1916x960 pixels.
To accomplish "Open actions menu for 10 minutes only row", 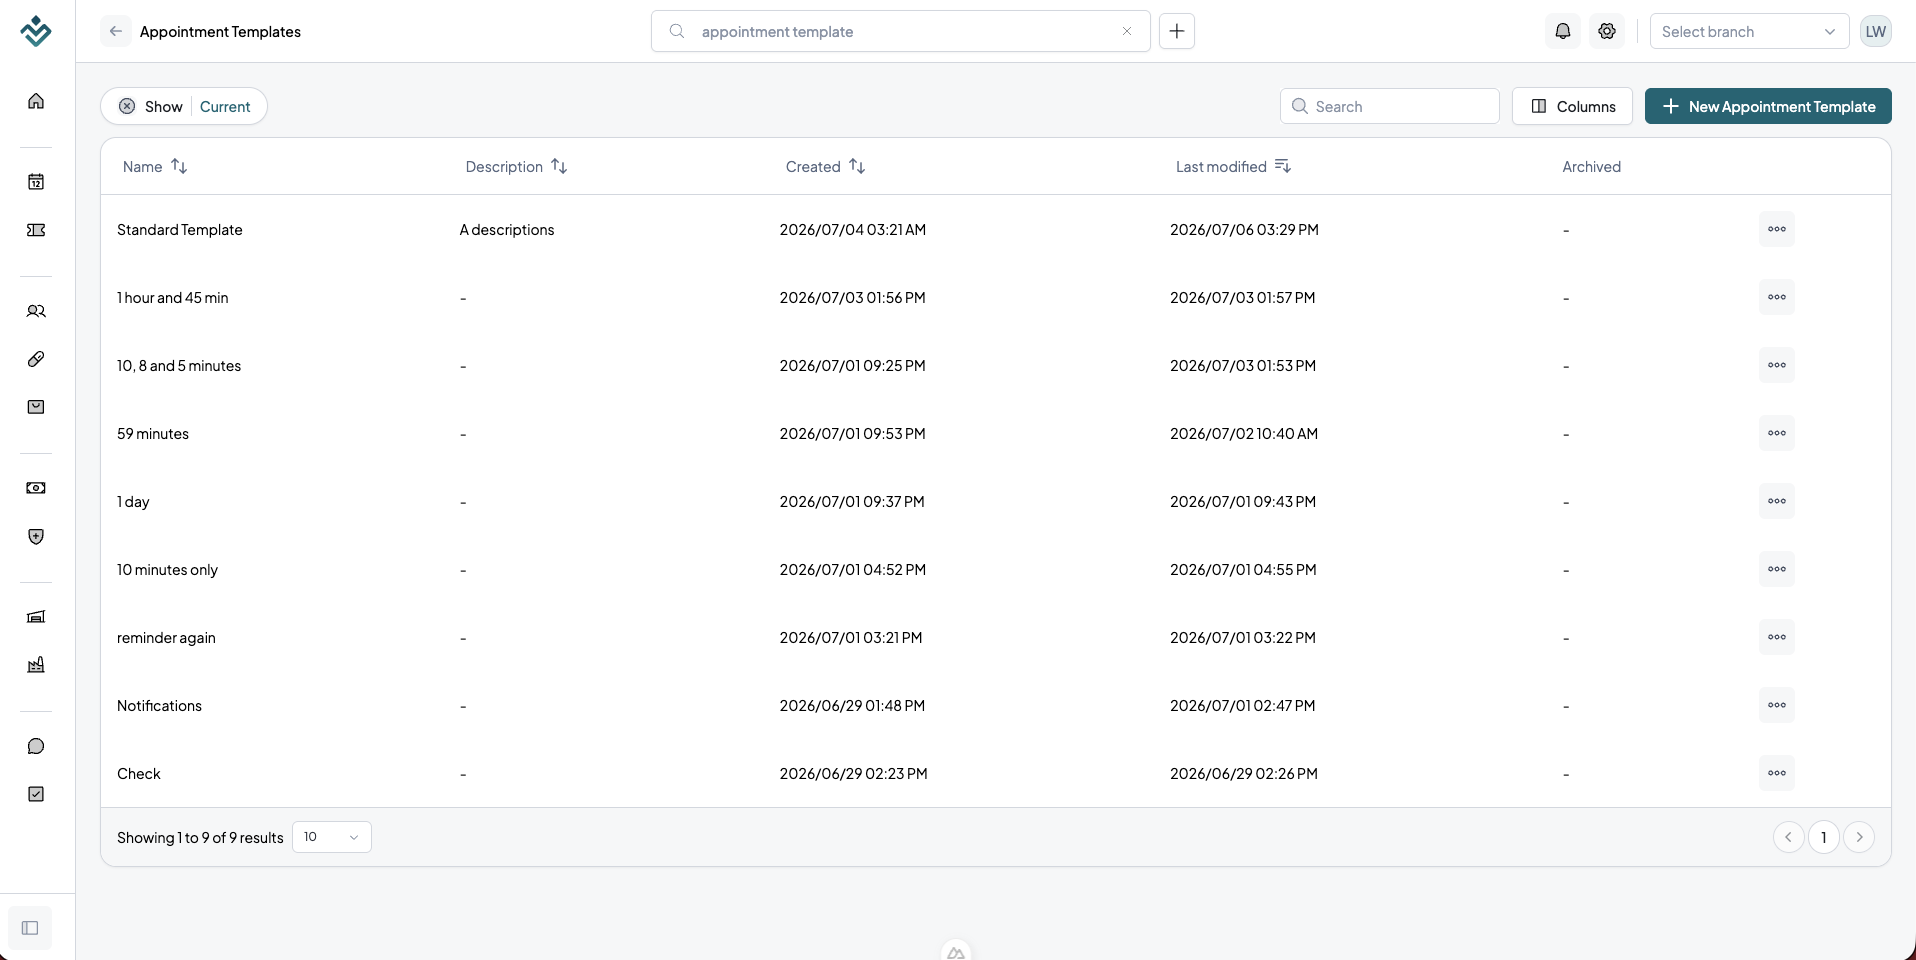I will (x=1777, y=569).
